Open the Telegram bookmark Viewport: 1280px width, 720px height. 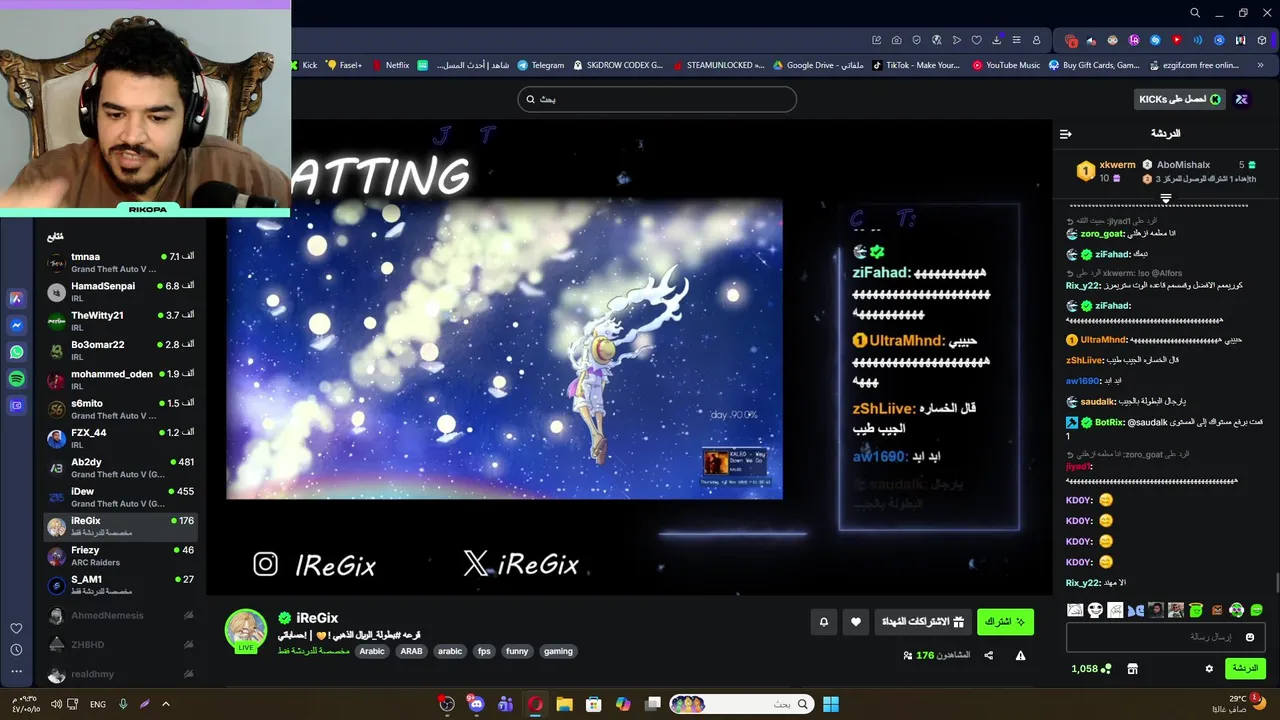540,65
